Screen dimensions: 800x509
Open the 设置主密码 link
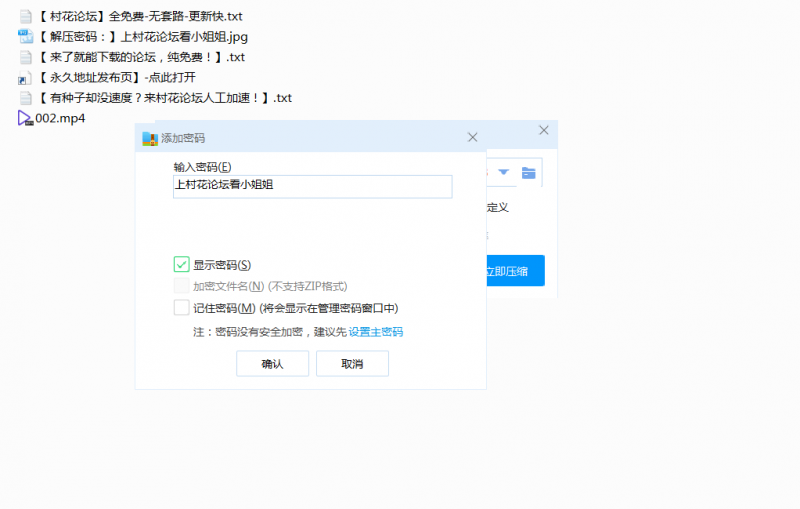[375, 332]
